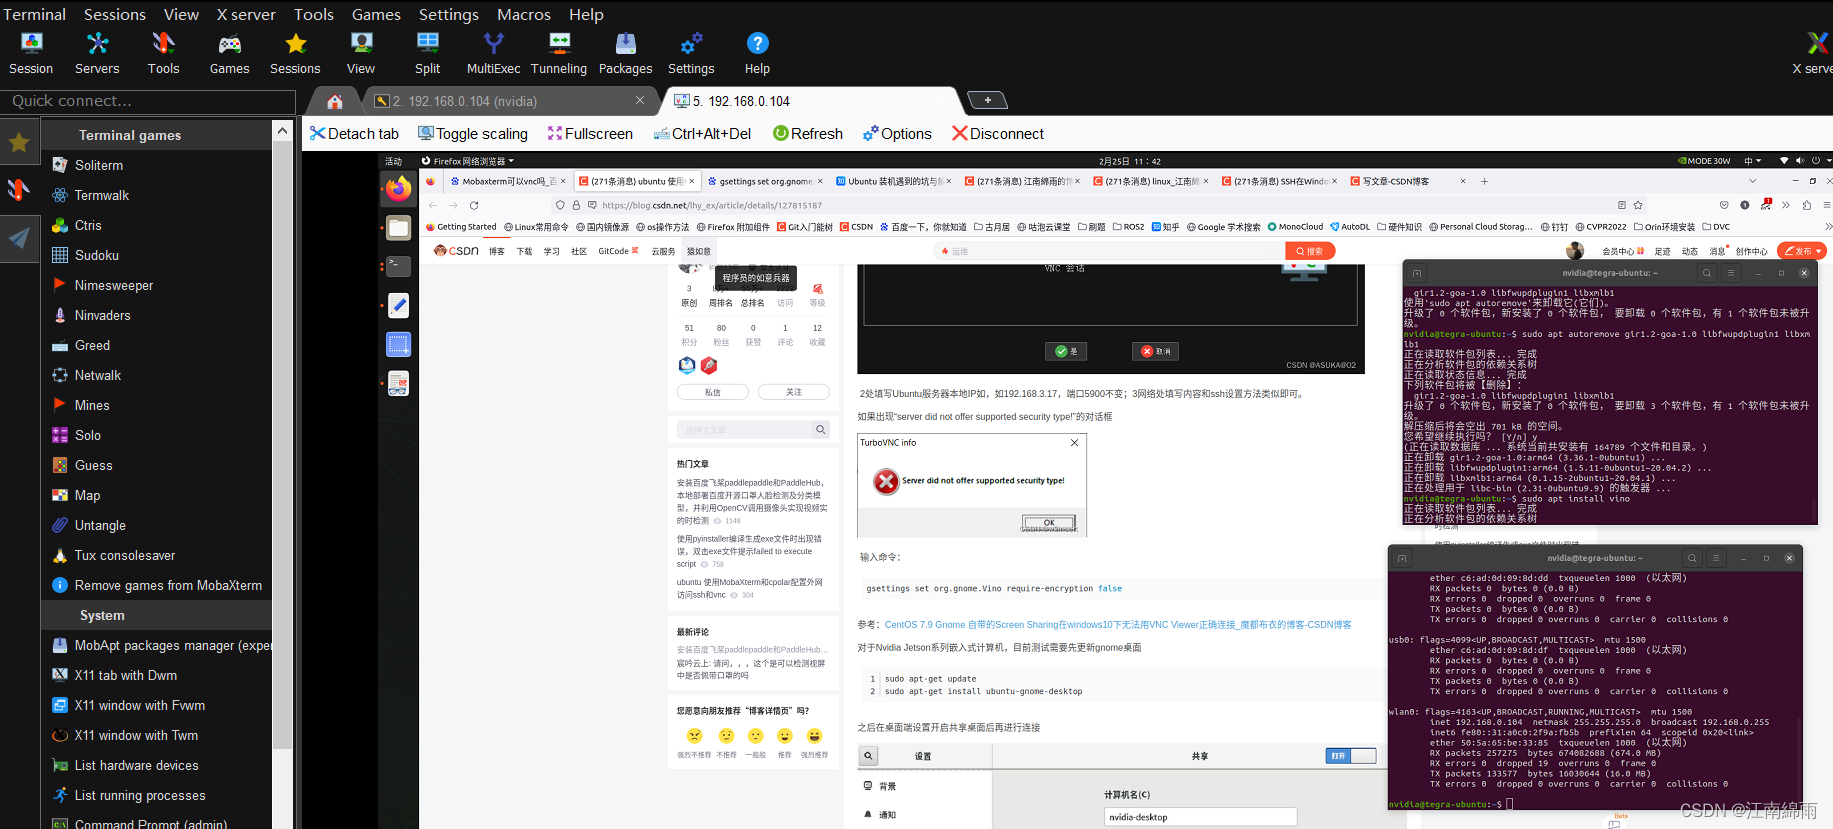This screenshot has height=829, width=1833.
Task: Bookmark the page with star icon
Action: tap(1638, 205)
